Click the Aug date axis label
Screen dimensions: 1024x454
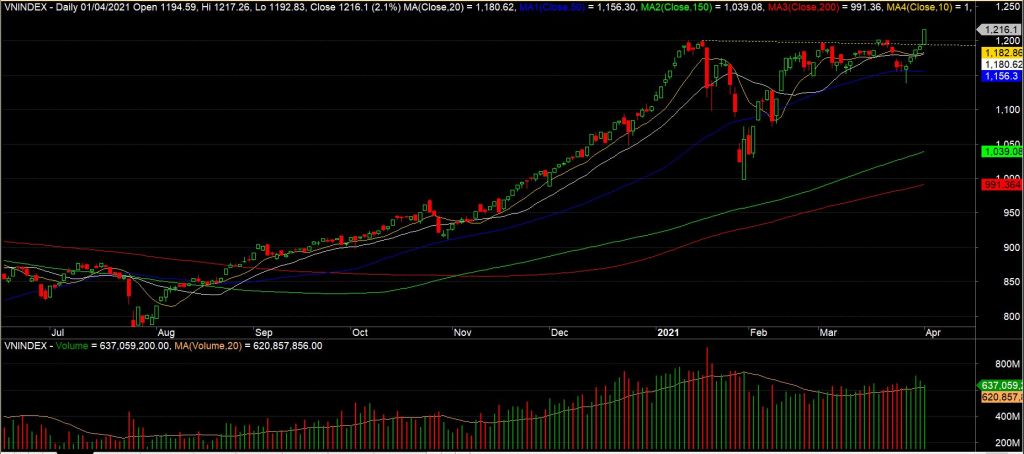pos(166,332)
